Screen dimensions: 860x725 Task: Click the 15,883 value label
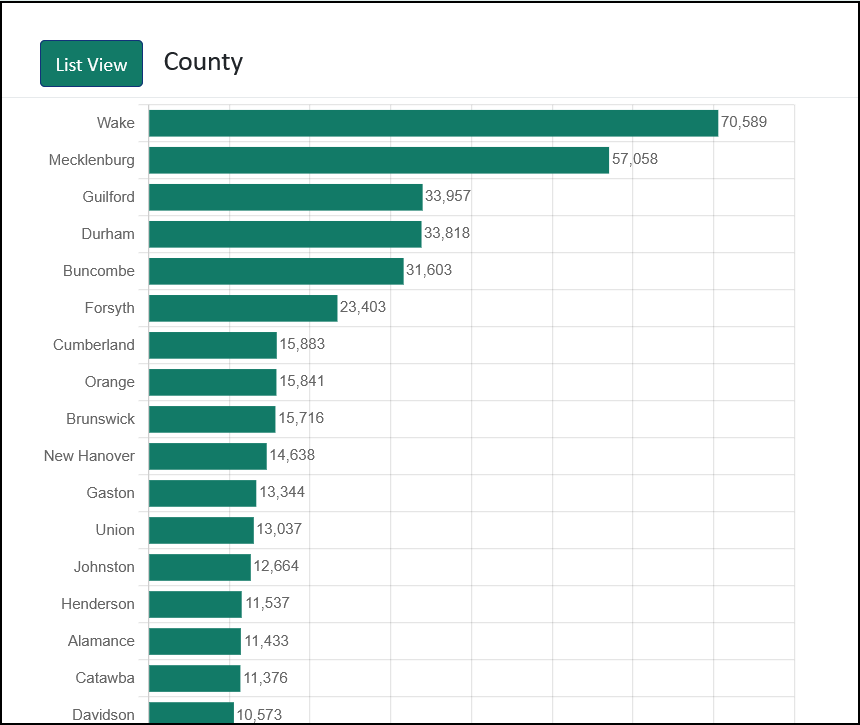pos(302,344)
